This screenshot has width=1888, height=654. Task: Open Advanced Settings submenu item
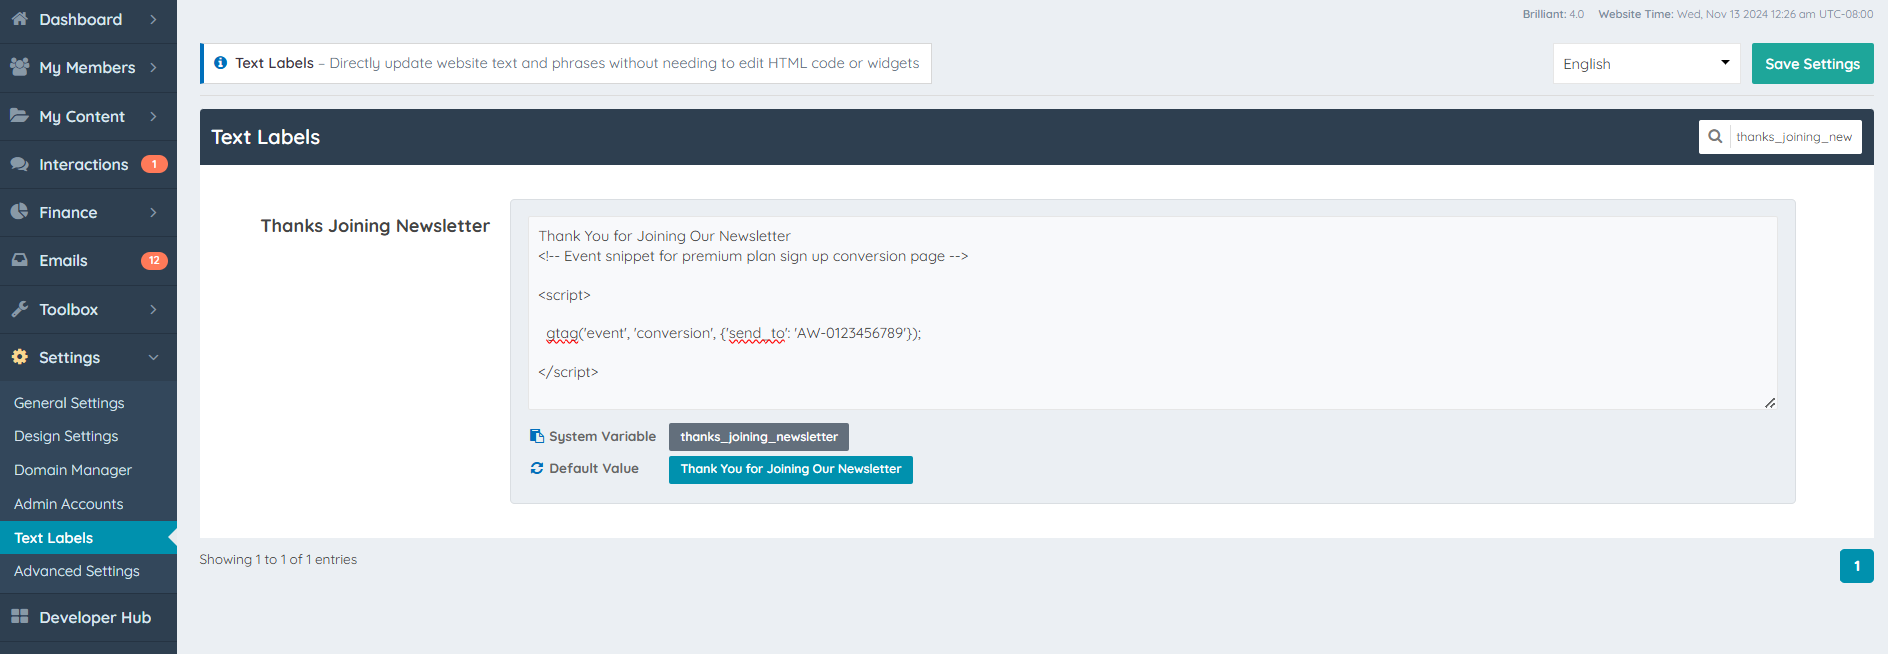[77, 571]
